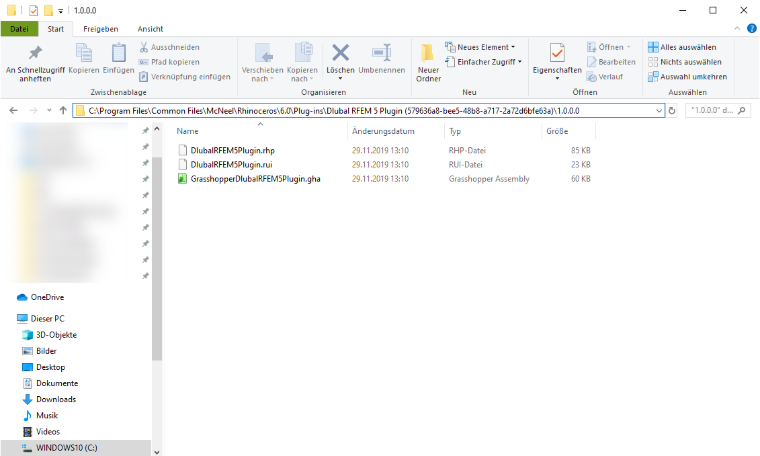Open Videos folder
The width and height of the screenshot is (760, 456).
48,431
